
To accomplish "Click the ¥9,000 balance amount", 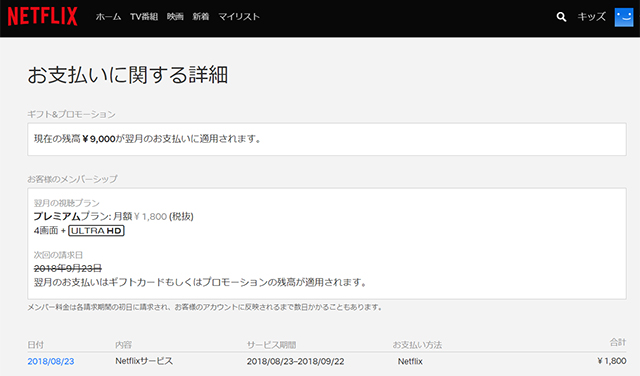I will tap(99, 139).
